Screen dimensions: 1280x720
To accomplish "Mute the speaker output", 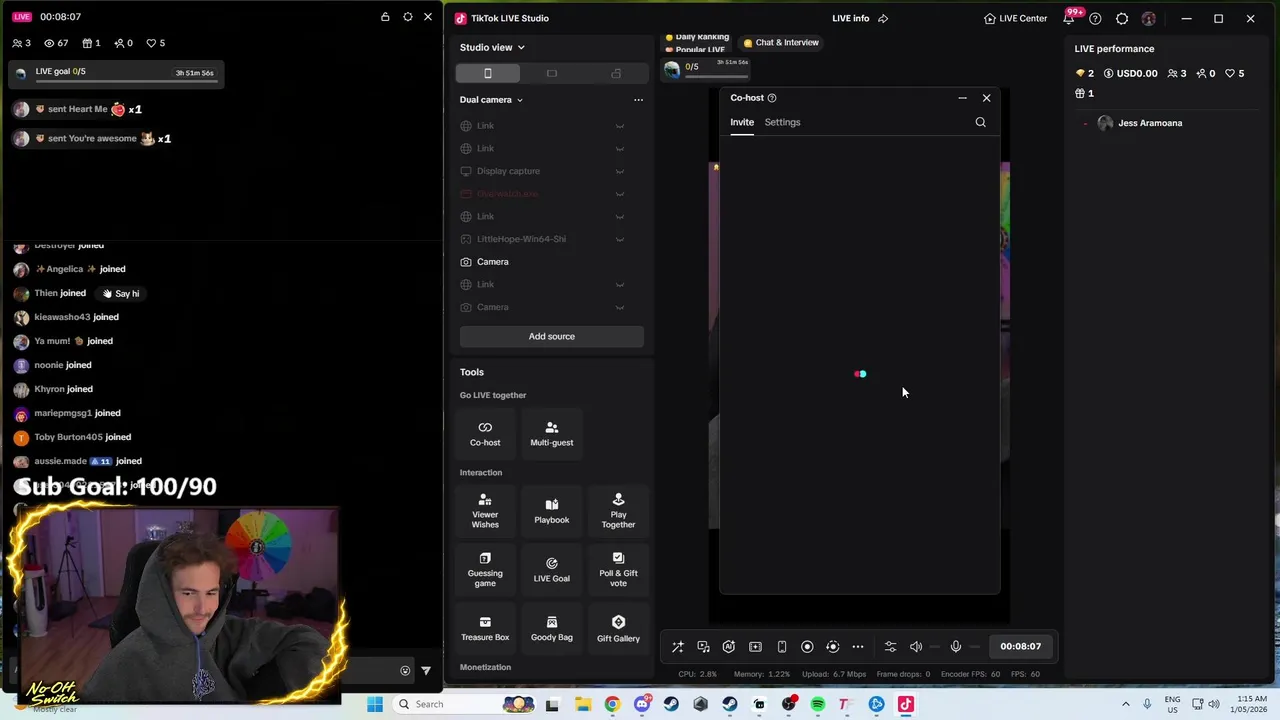I will [916, 647].
